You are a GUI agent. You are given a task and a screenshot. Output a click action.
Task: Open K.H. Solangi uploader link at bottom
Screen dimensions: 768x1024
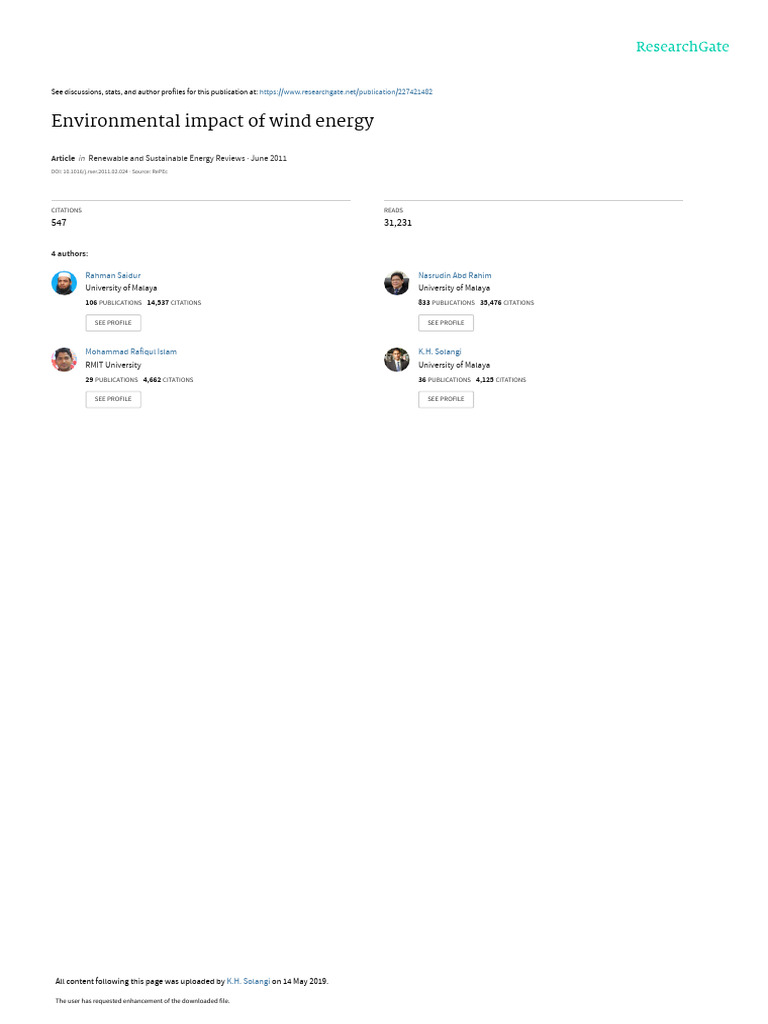(248, 981)
